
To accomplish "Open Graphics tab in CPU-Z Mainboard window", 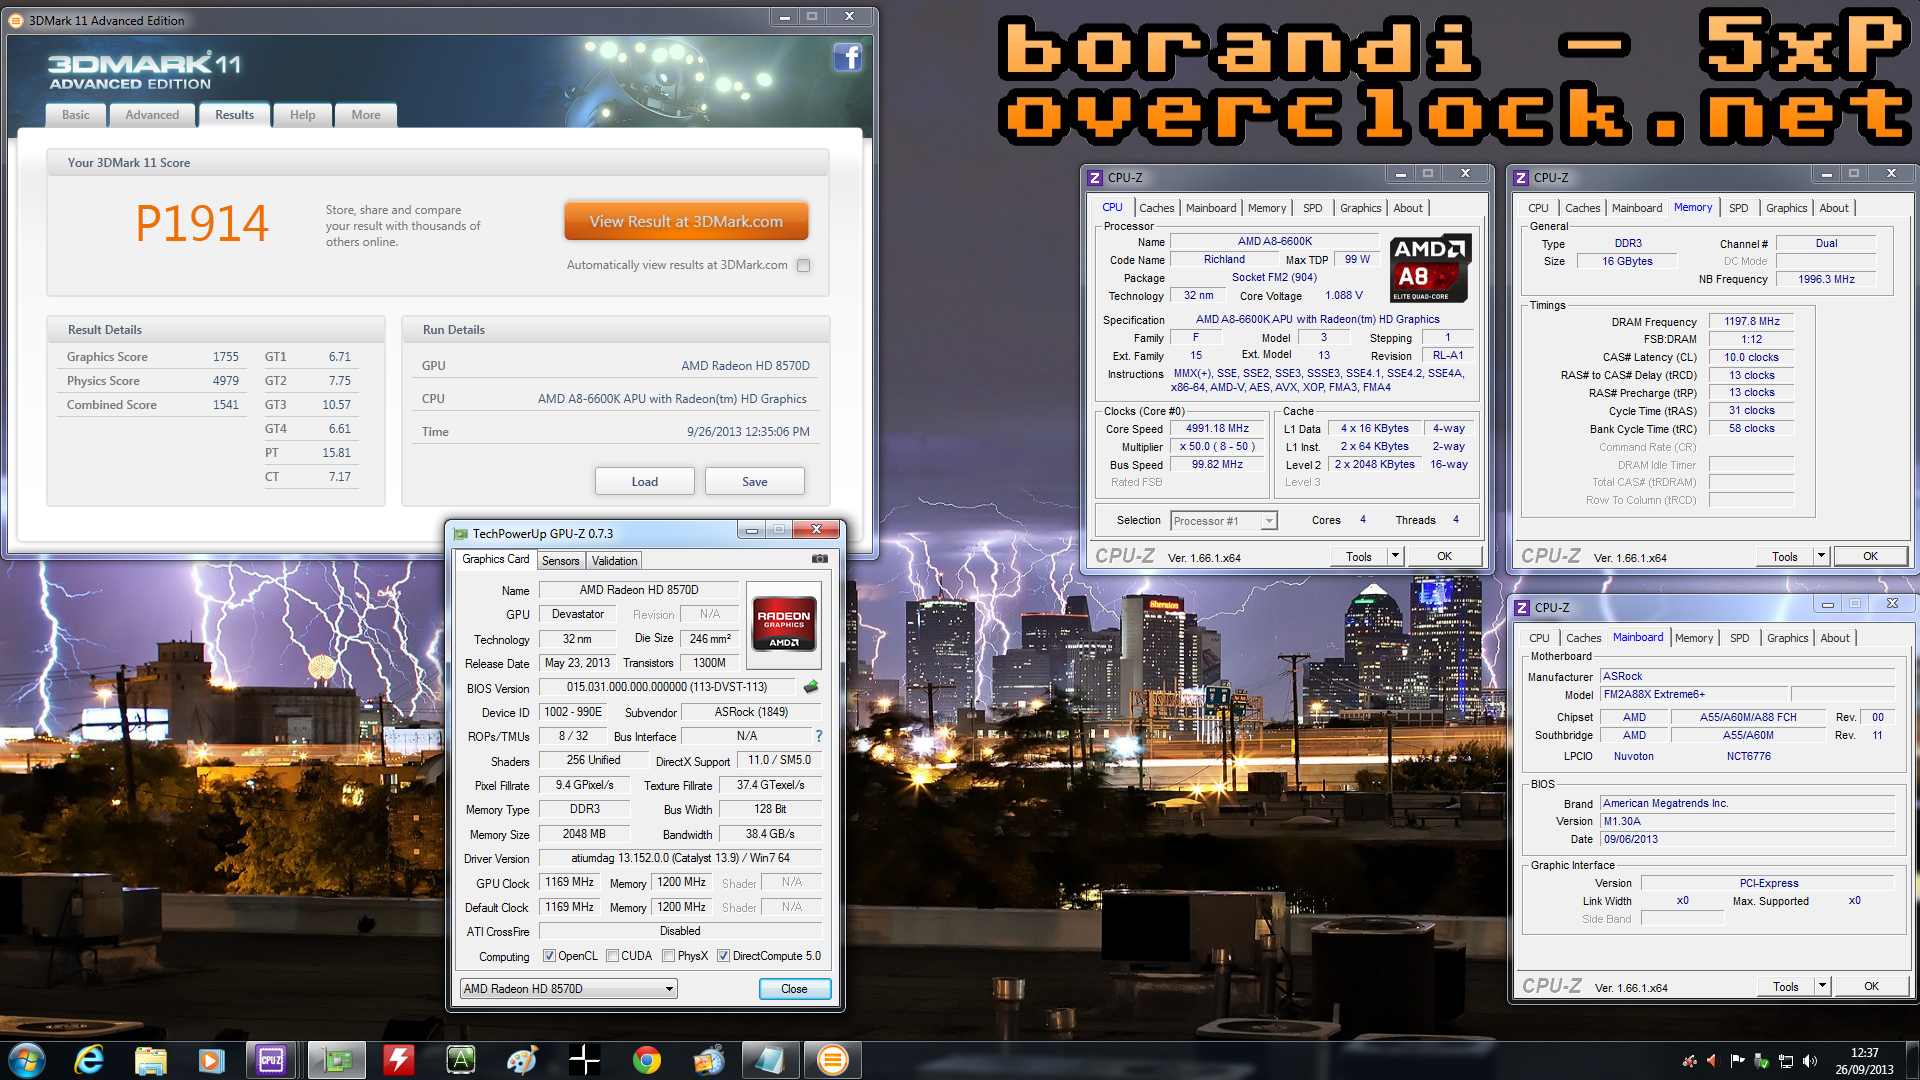I will pyautogui.click(x=1787, y=638).
